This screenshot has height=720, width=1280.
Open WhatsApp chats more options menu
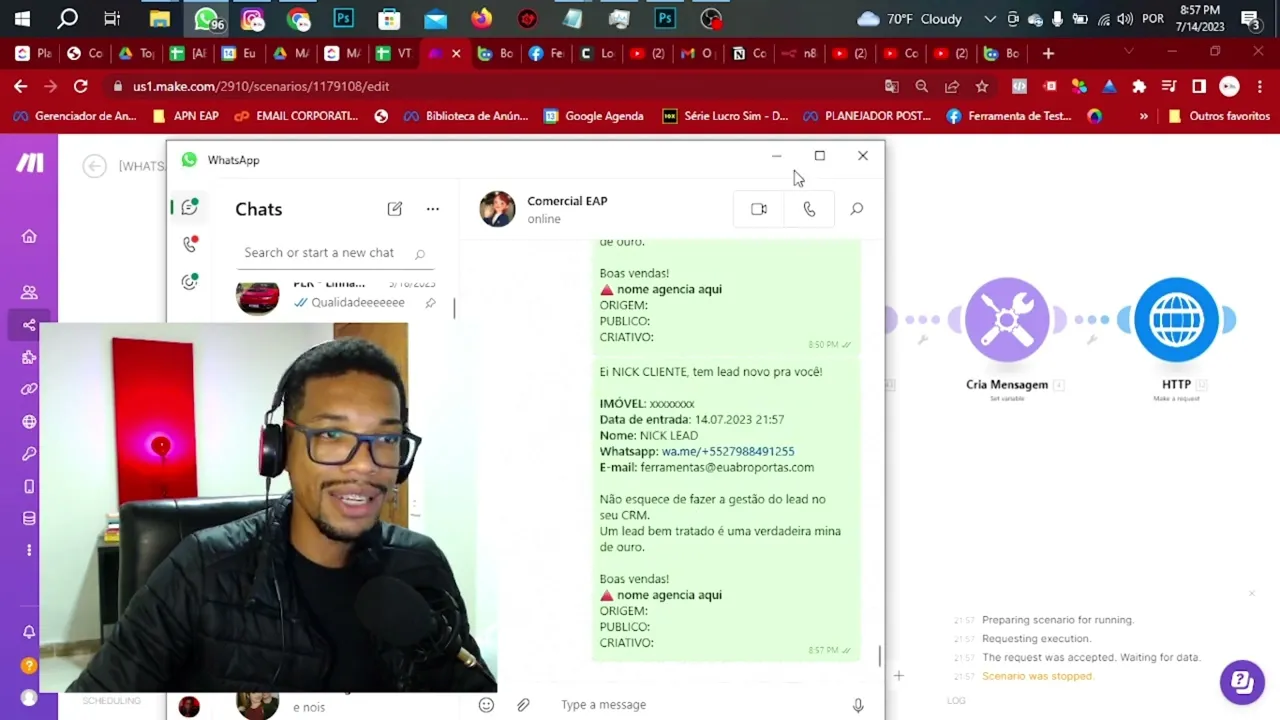[432, 209]
